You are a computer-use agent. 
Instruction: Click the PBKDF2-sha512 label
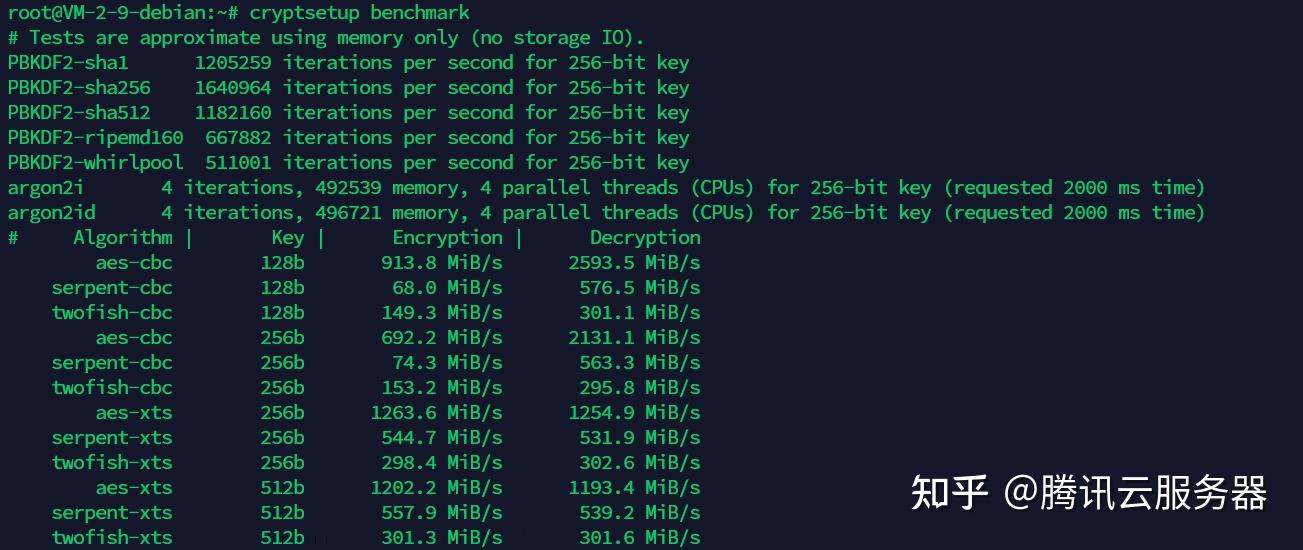79,112
